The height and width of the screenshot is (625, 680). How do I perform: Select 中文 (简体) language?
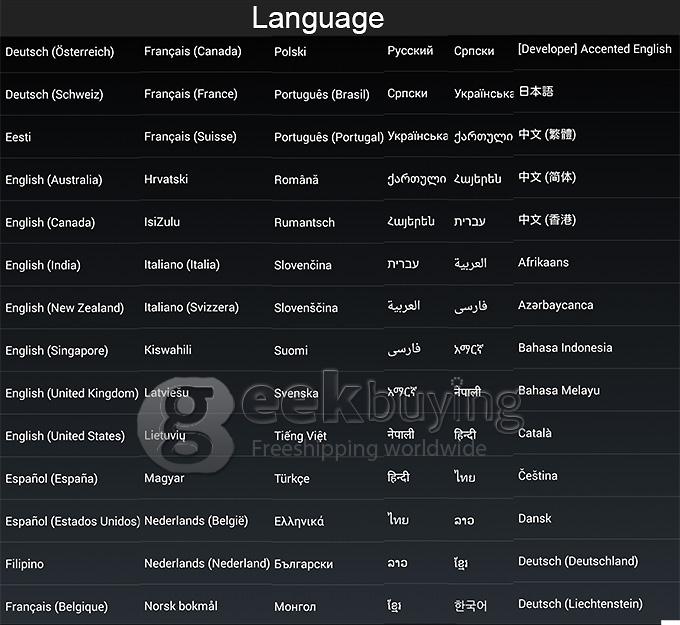pos(547,177)
